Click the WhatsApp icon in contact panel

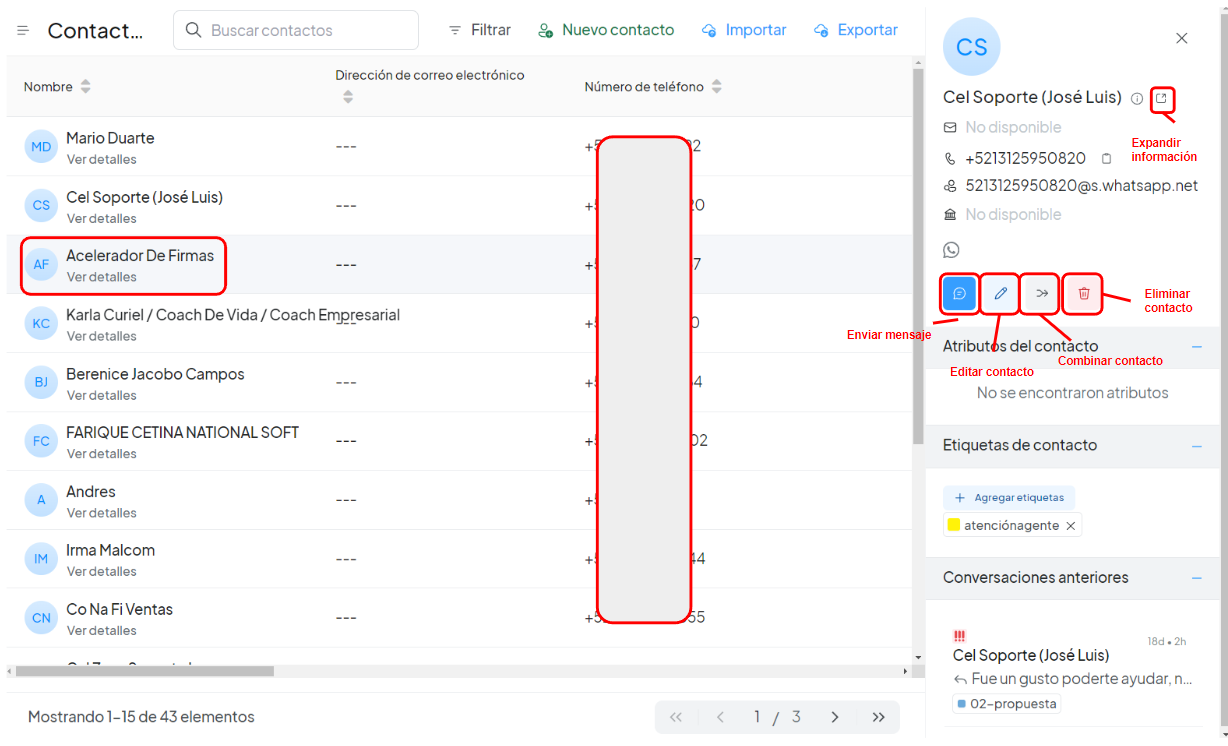click(x=951, y=250)
